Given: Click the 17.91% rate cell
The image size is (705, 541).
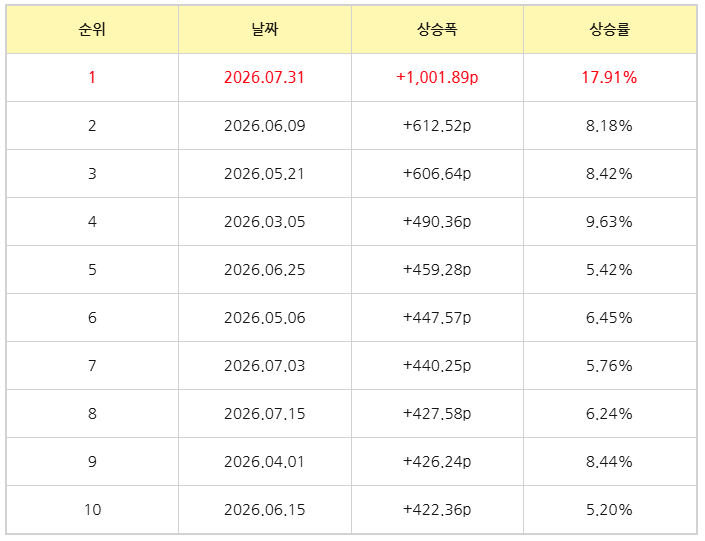Looking at the screenshot, I should [x=610, y=77].
